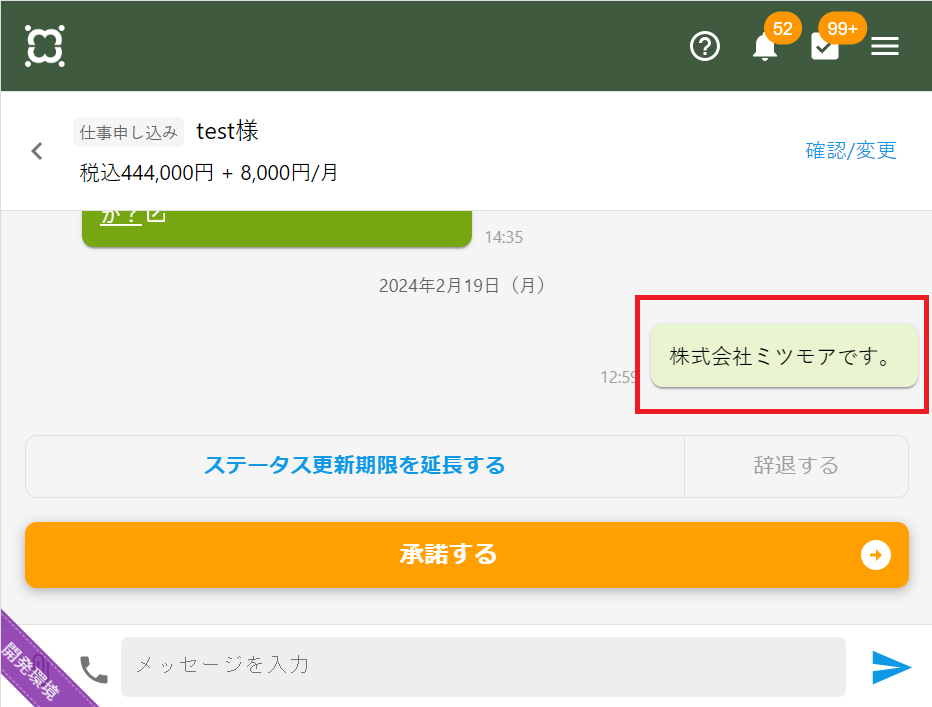Open the hamburger menu
932x707 pixels.
[x=885, y=46]
